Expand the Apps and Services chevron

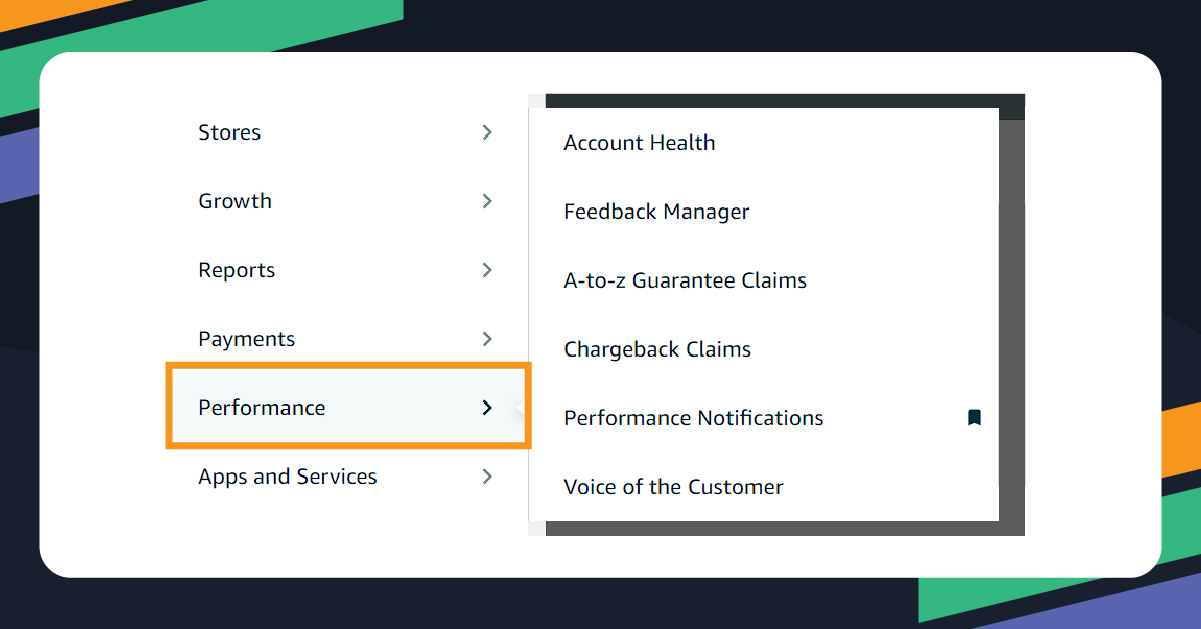pyautogui.click(x=487, y=477)
